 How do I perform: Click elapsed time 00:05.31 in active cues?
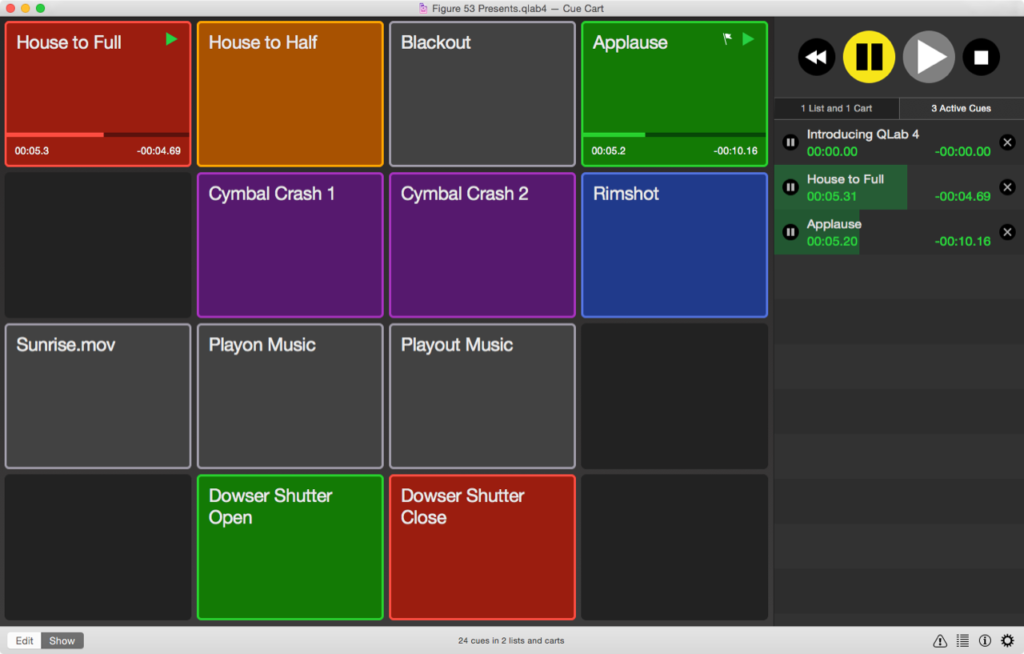click(x=831, y=196)
